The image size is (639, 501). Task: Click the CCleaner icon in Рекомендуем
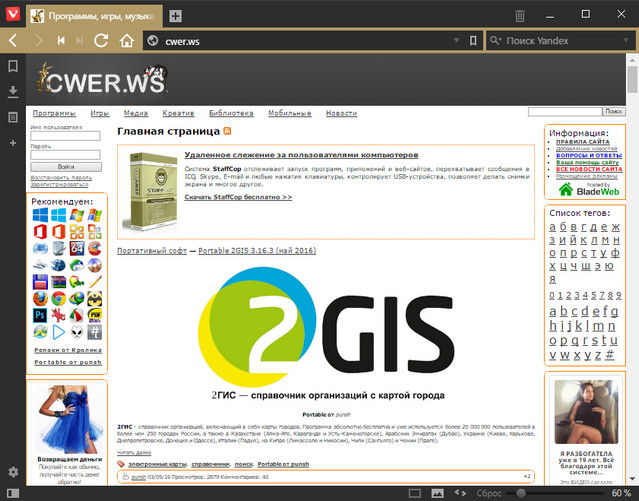[95, 248]
